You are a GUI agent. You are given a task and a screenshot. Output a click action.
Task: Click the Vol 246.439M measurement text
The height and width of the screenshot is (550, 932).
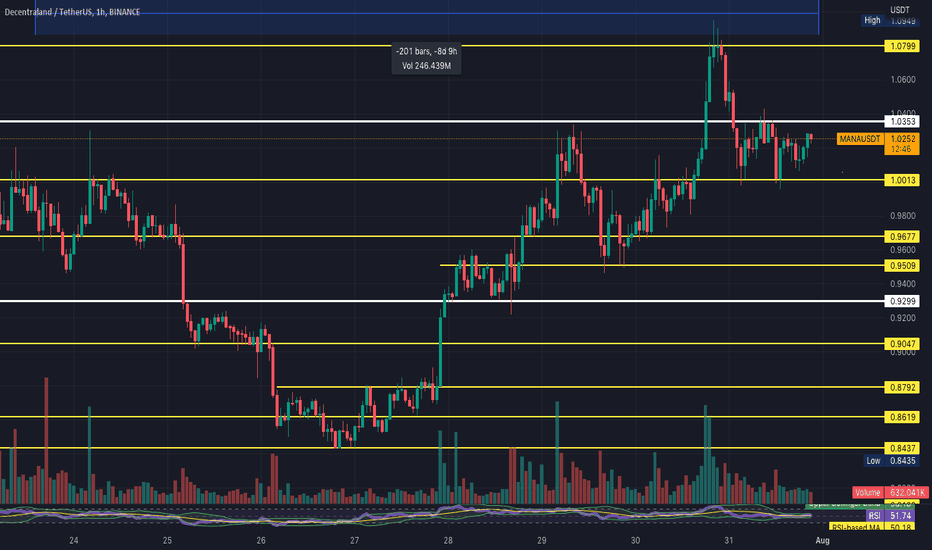pyautogui.click(x=426, y=66)
